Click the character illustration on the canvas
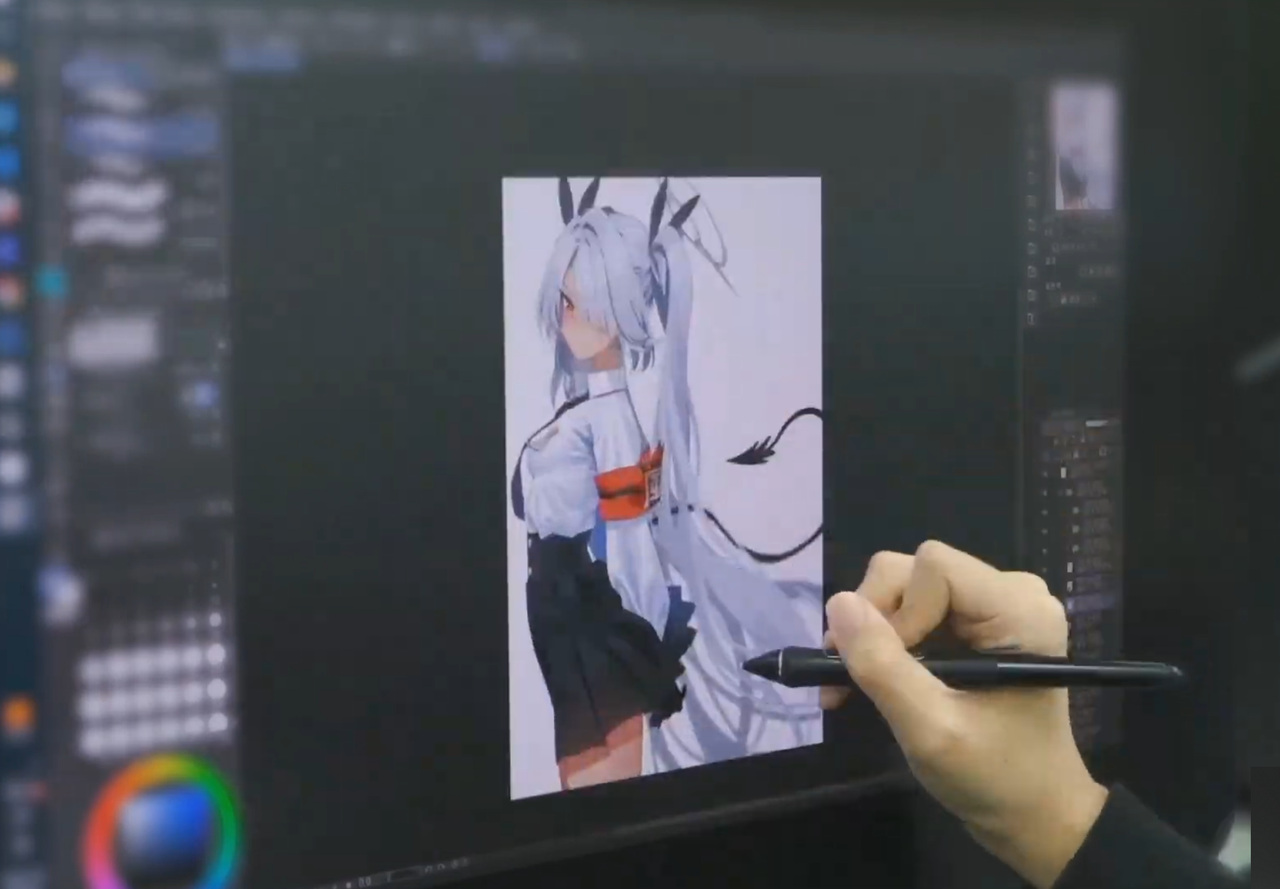 click(665, 487)
